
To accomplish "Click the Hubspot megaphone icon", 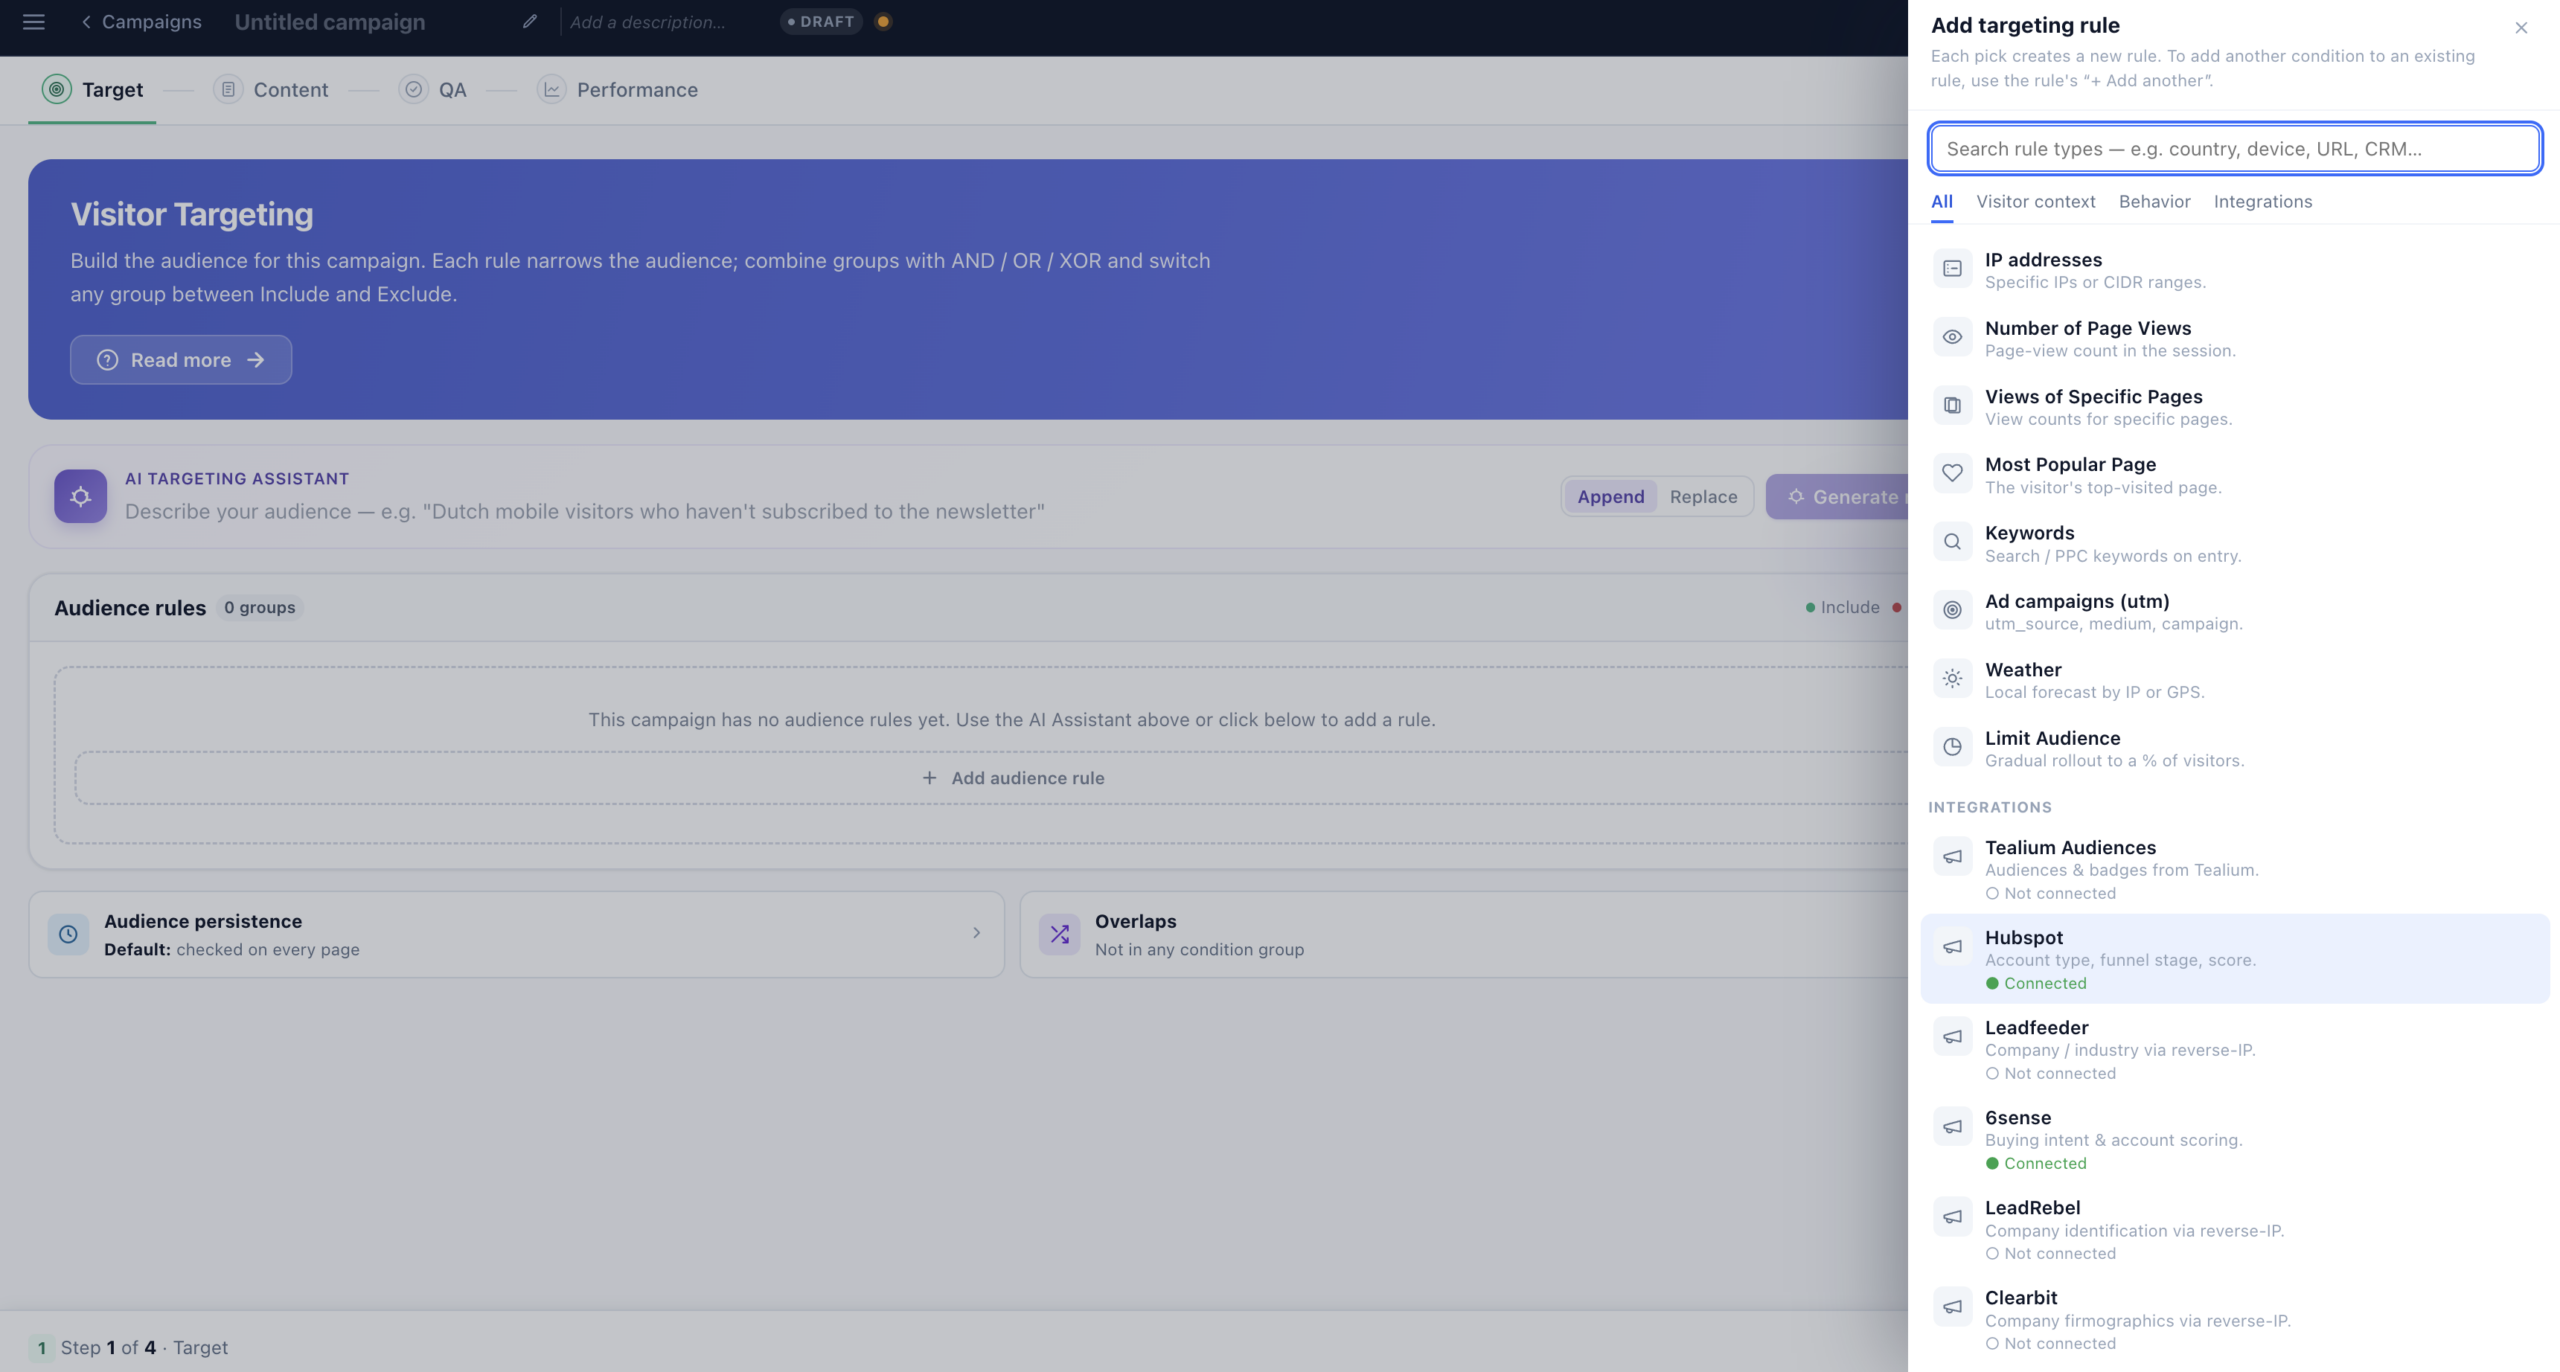I will [x=1952, y=947].
